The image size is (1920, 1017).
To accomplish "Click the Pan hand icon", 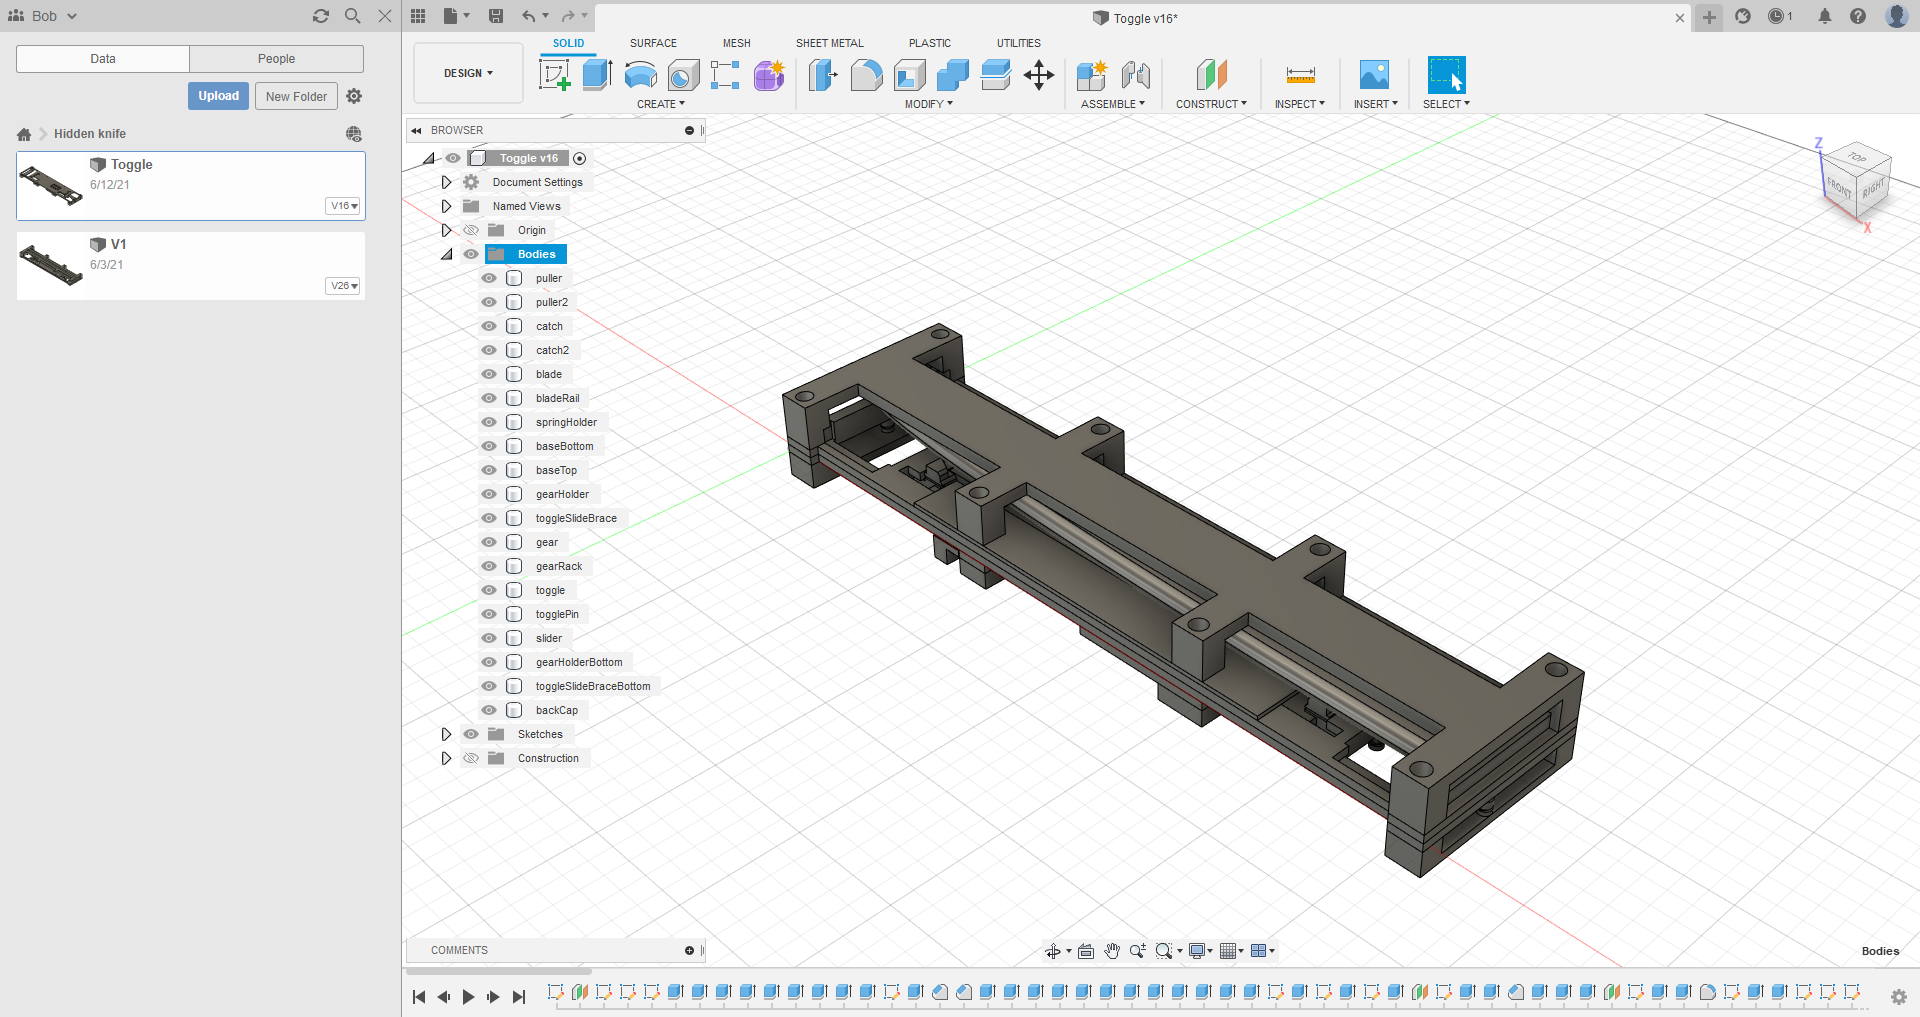I will pos(1112,951).
